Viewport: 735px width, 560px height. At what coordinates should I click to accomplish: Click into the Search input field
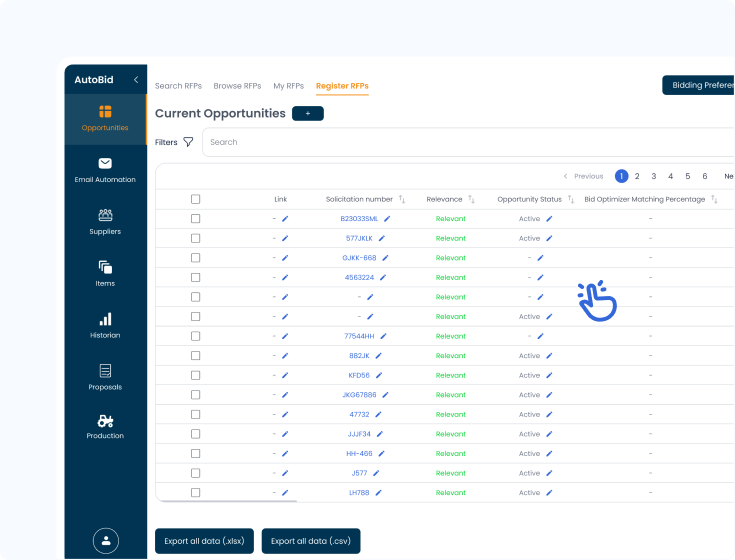(460, 142)
